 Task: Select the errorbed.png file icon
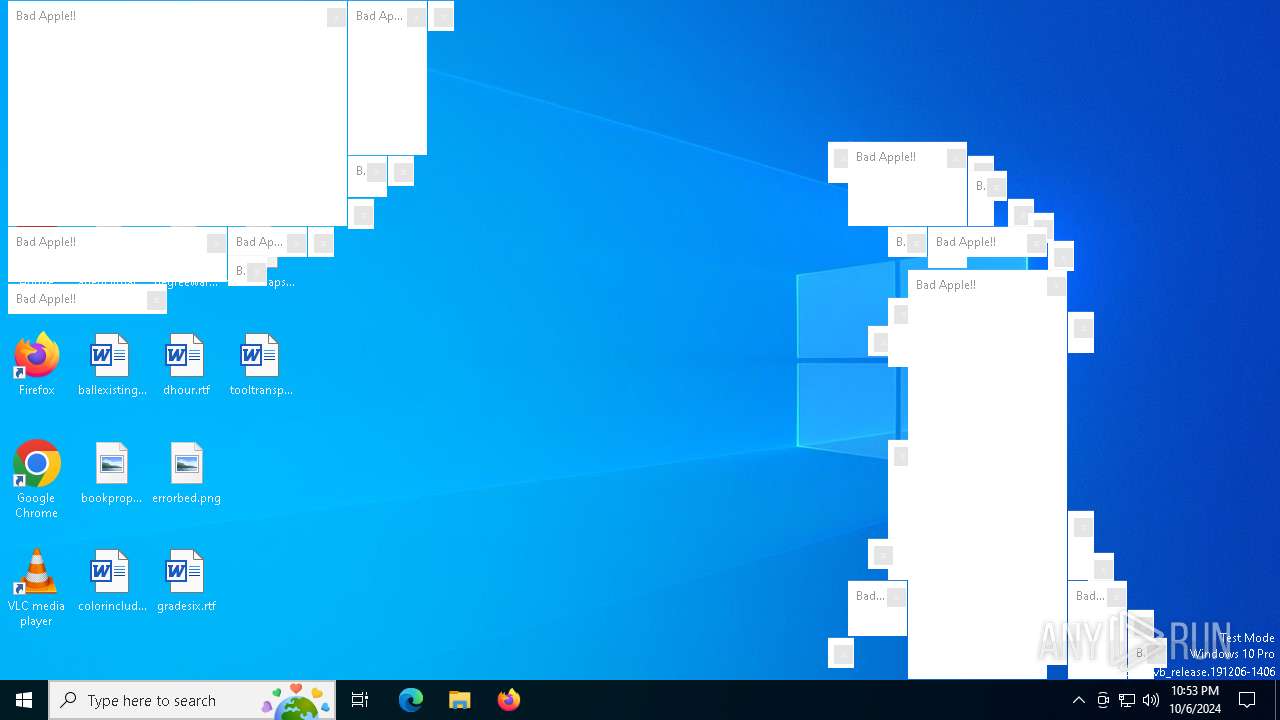(x=186, y=473)
